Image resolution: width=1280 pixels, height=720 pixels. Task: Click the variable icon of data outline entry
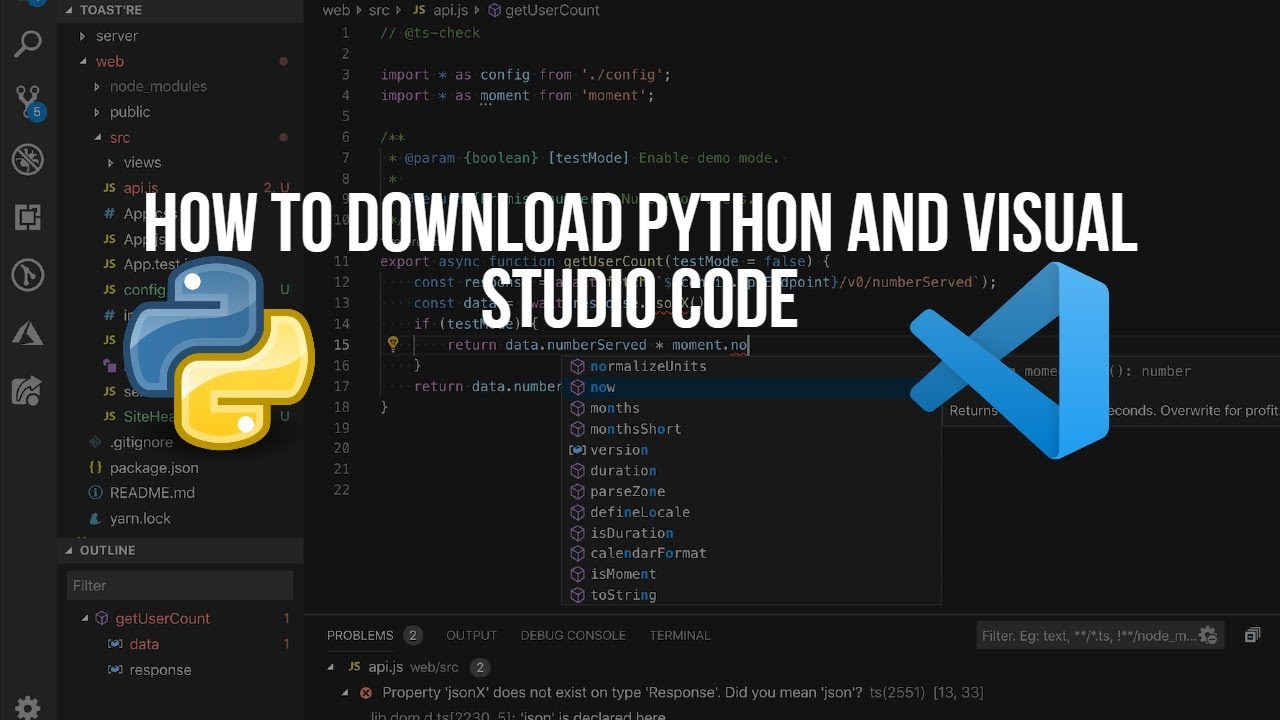[115, 644]
